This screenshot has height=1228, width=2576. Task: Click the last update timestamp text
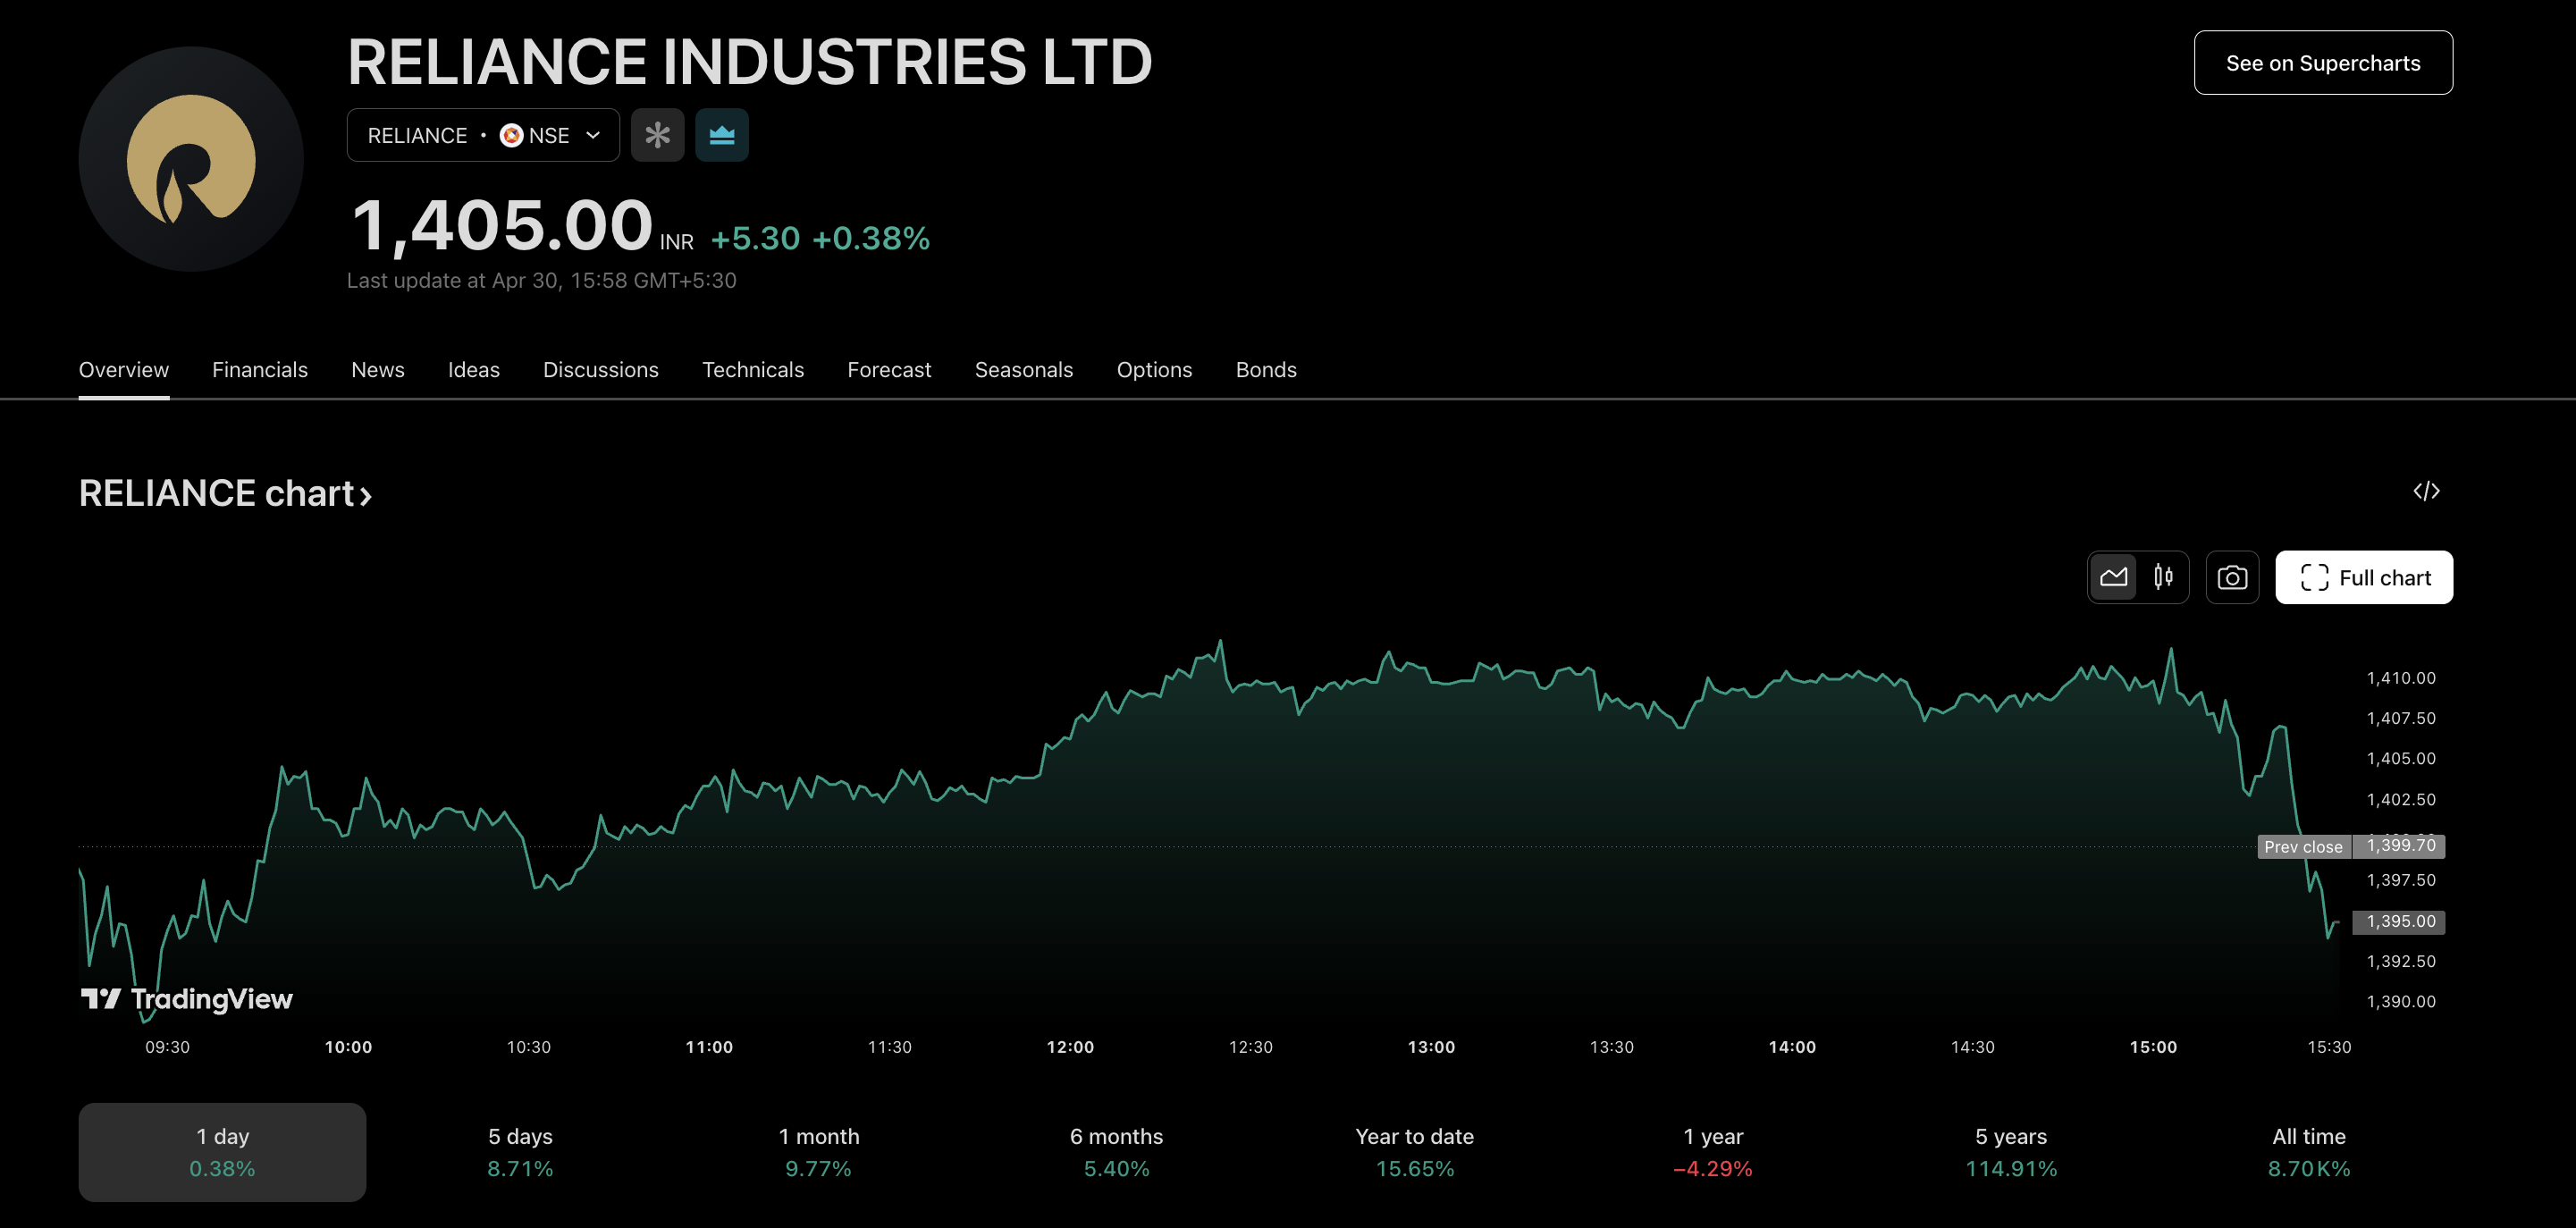[541, 281]
